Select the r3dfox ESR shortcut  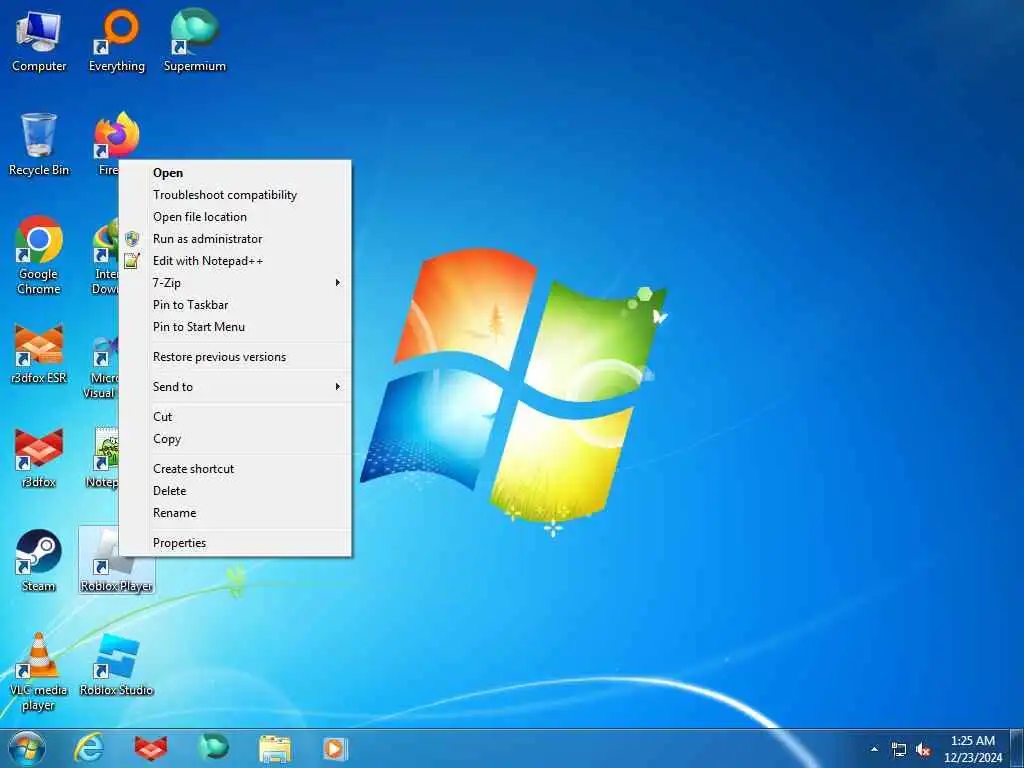pos(39,353)
